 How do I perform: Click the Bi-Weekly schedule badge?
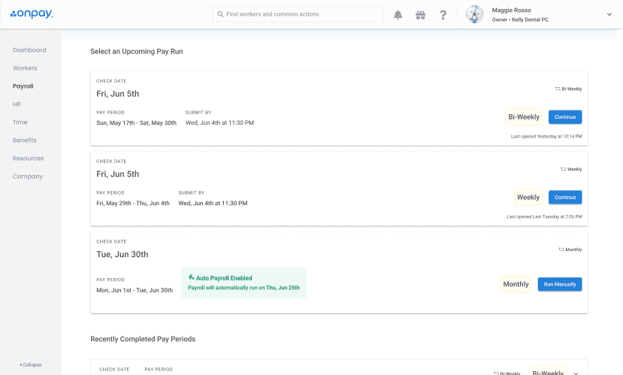coord(524,117)
